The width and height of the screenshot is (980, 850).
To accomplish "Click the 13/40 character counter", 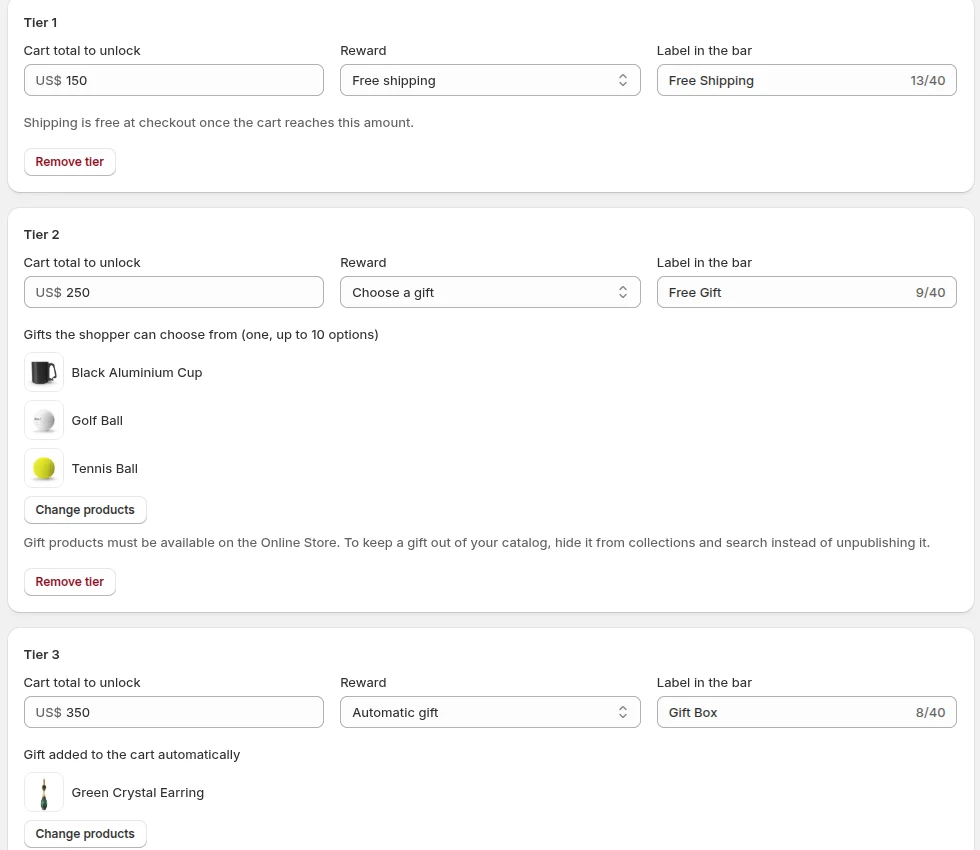I will pos(928,81).
